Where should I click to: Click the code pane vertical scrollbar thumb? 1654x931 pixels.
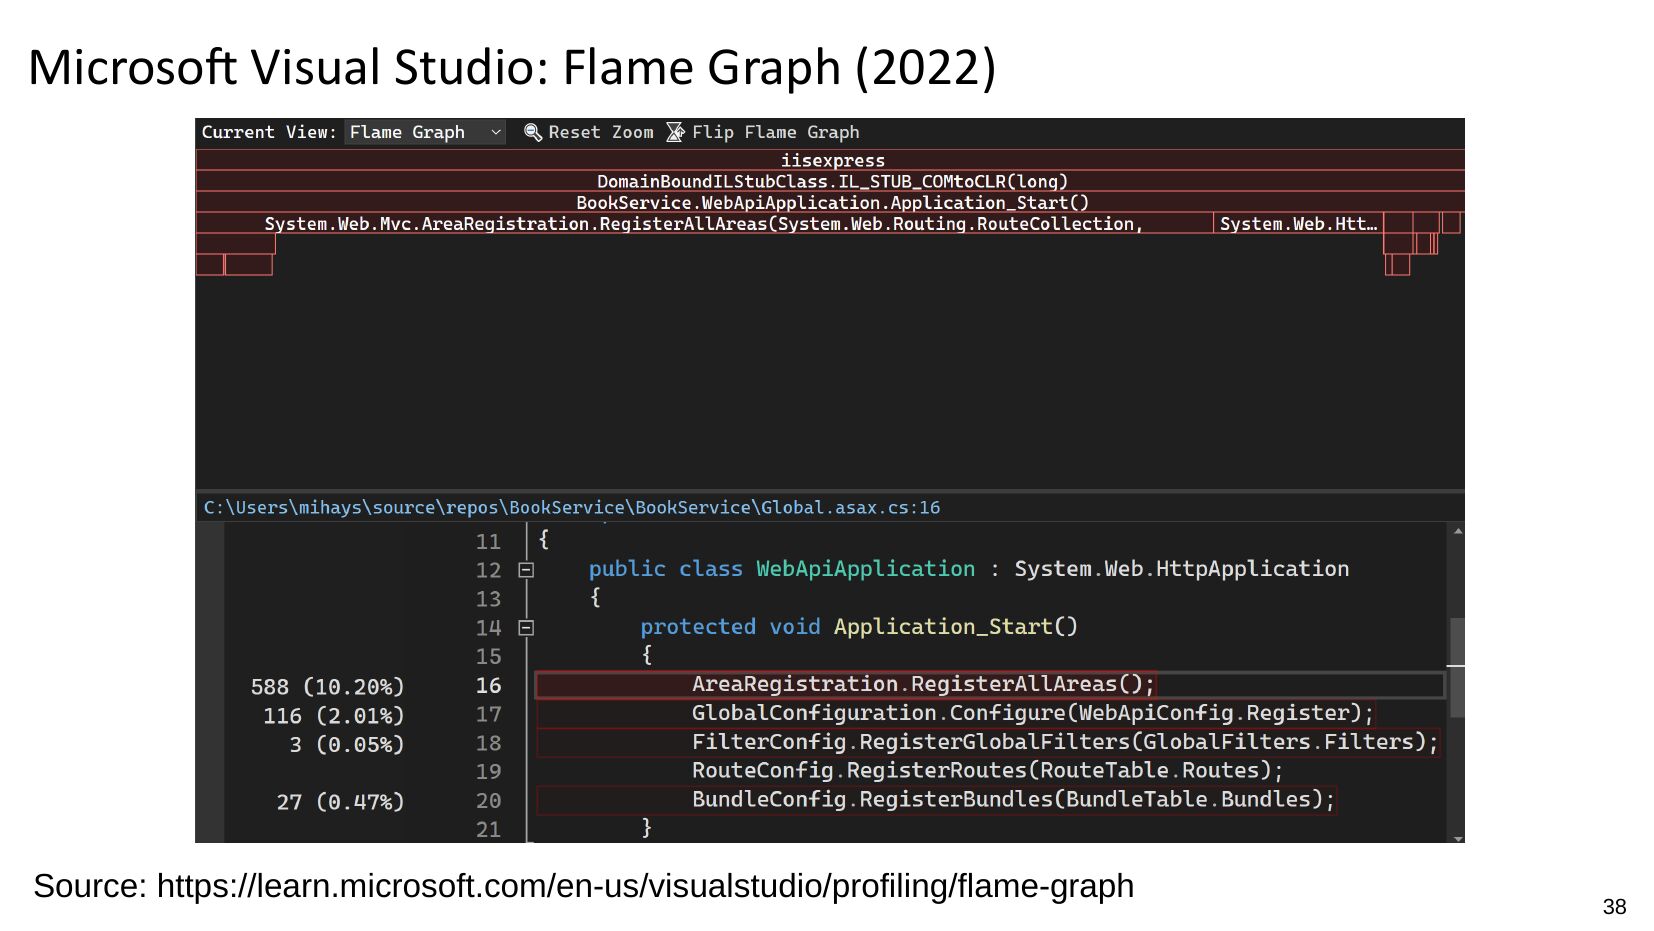[x=1457, y=665]
